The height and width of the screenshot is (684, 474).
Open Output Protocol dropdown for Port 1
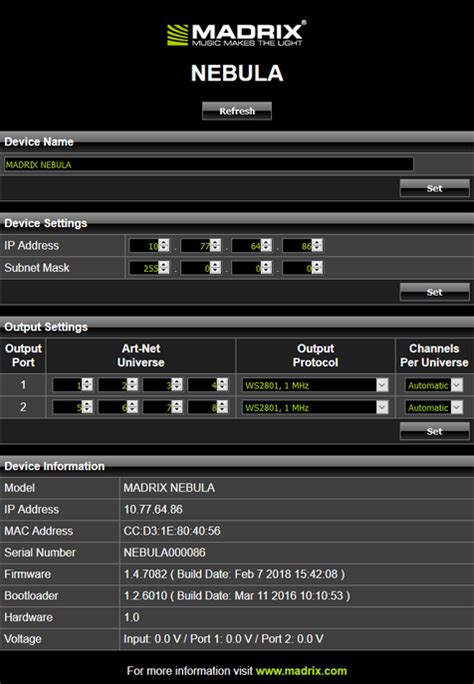coord(315,385)
